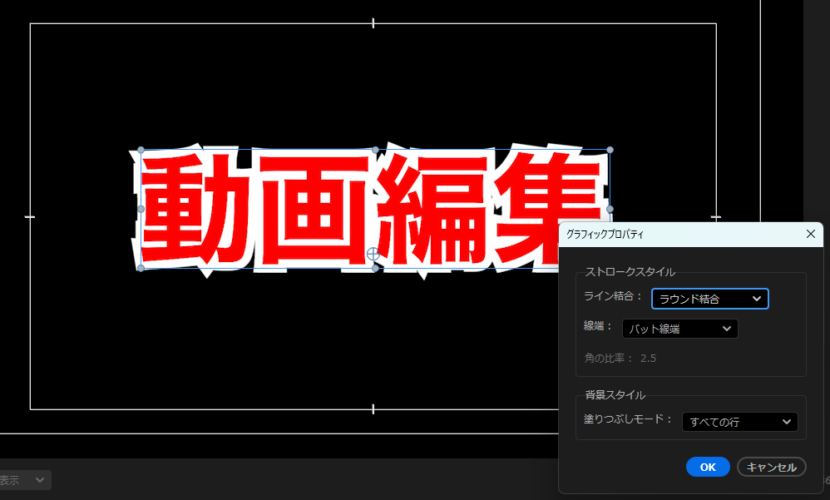Click the red 編 character on the canvas
830x500 pixels.
pyautogui.click(x=437, y=209)
